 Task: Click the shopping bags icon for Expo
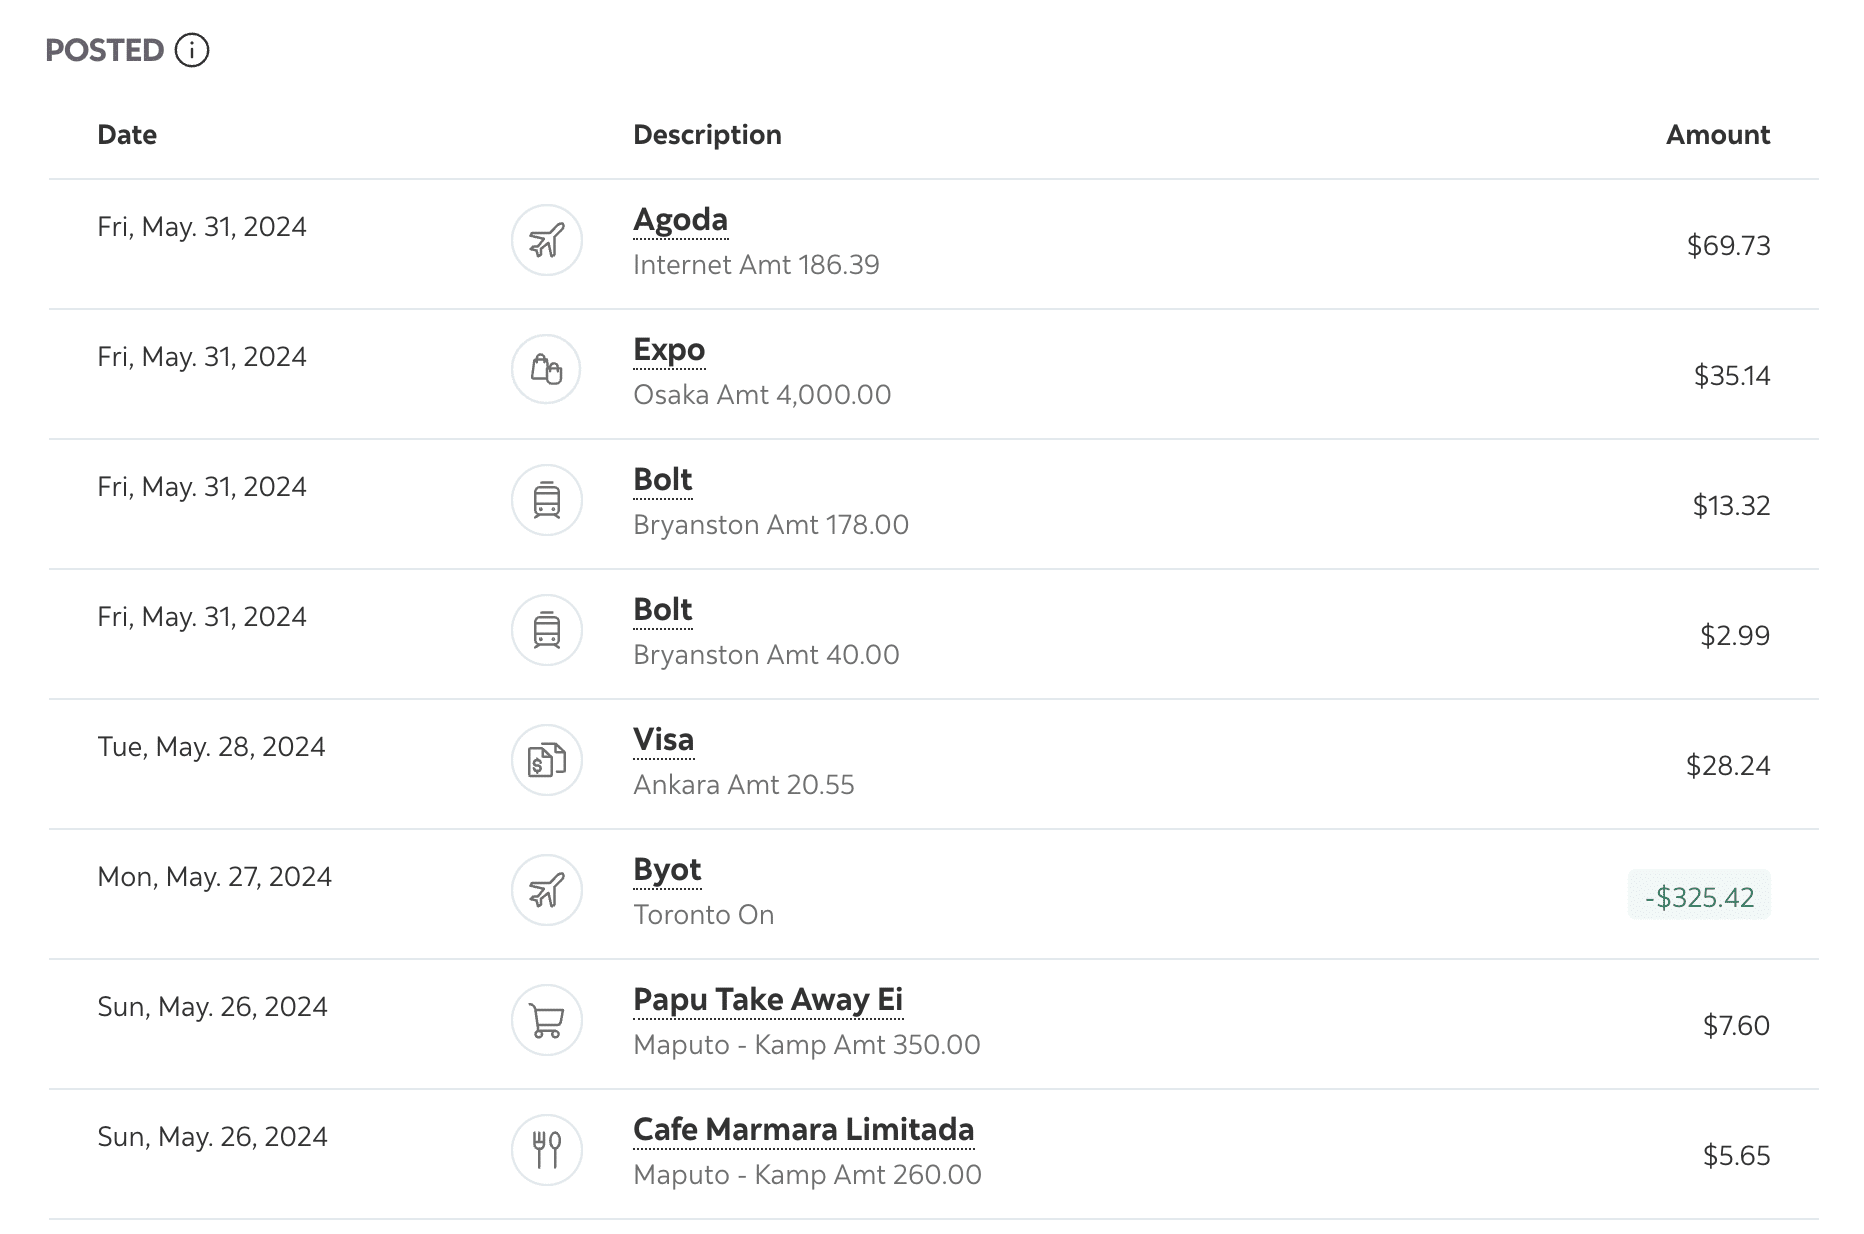[547, 370]
